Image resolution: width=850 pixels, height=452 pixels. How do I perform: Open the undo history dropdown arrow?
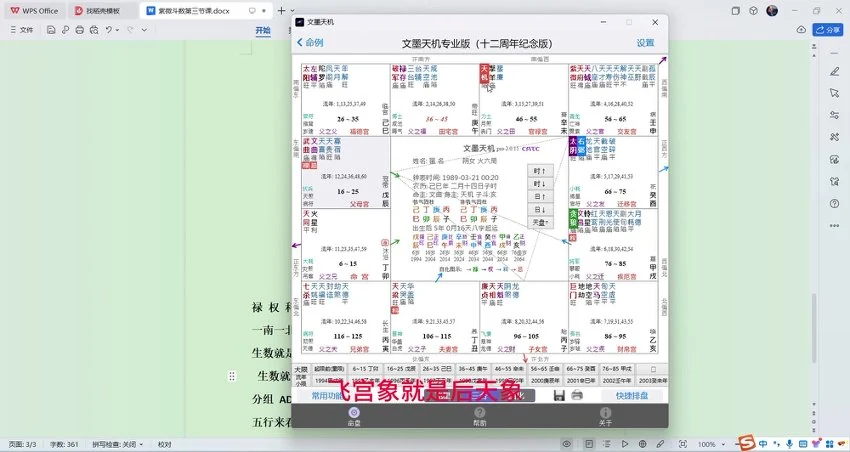(117, 30)
